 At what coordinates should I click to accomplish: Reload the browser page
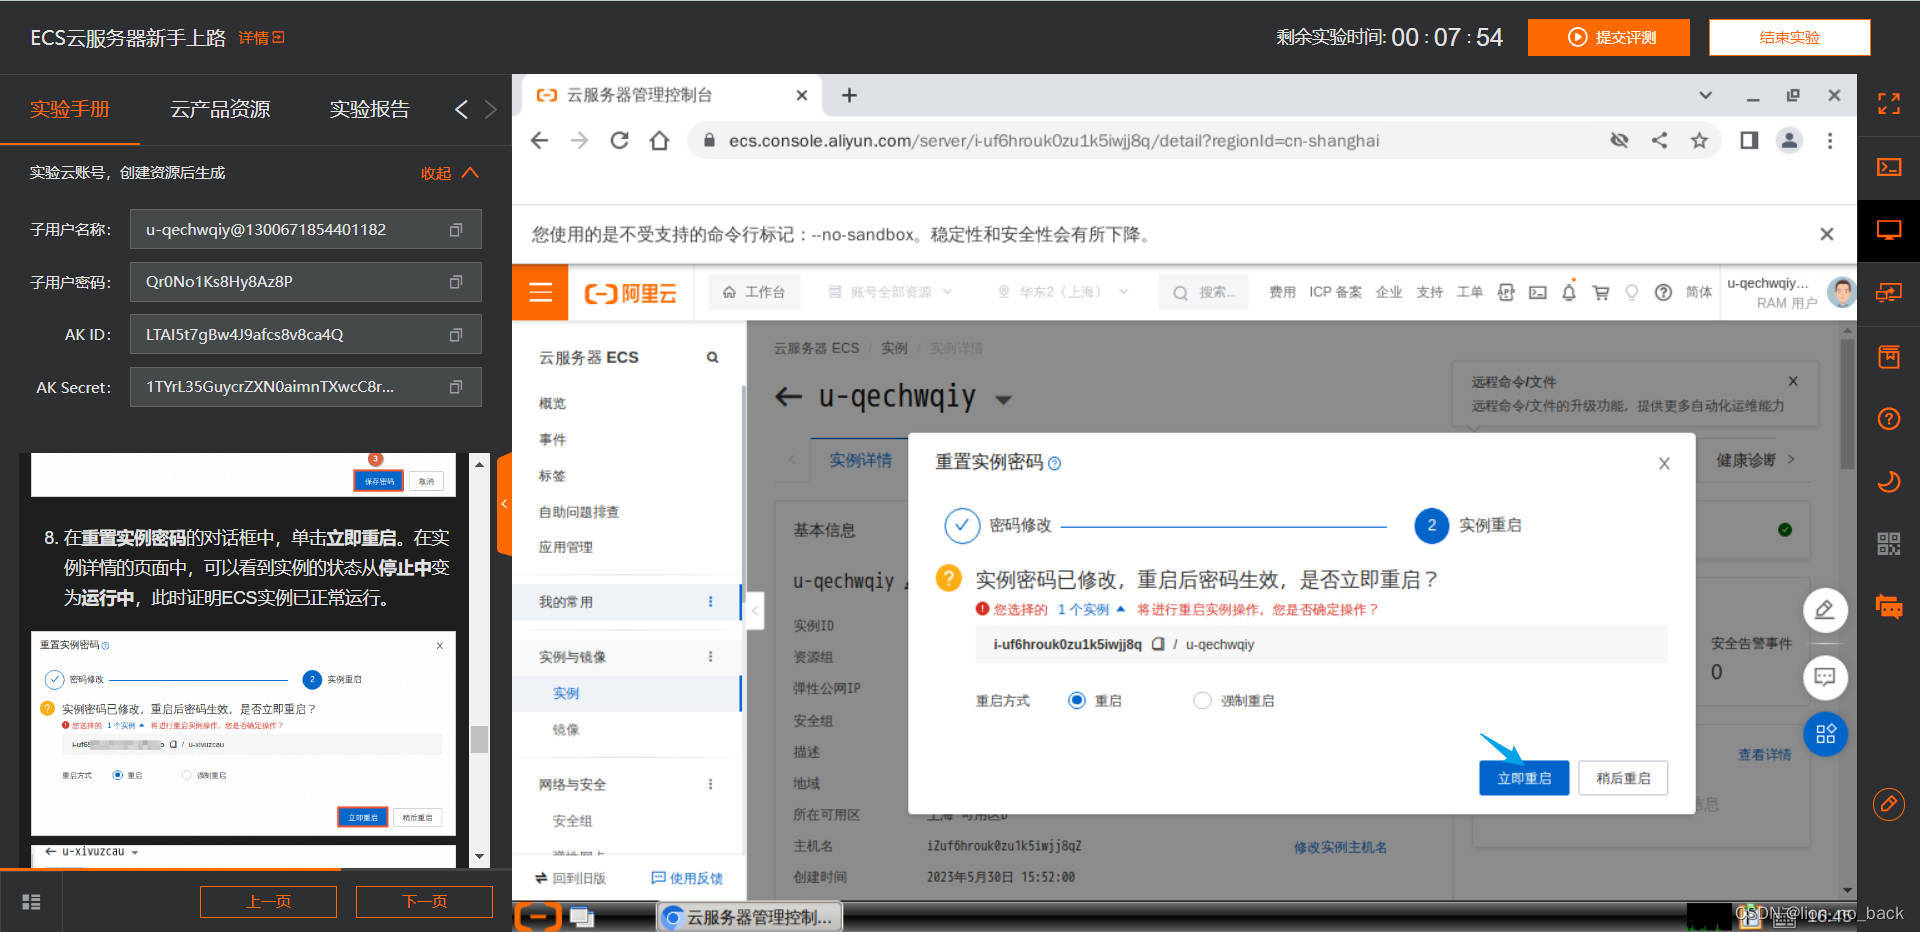point(619,141)
